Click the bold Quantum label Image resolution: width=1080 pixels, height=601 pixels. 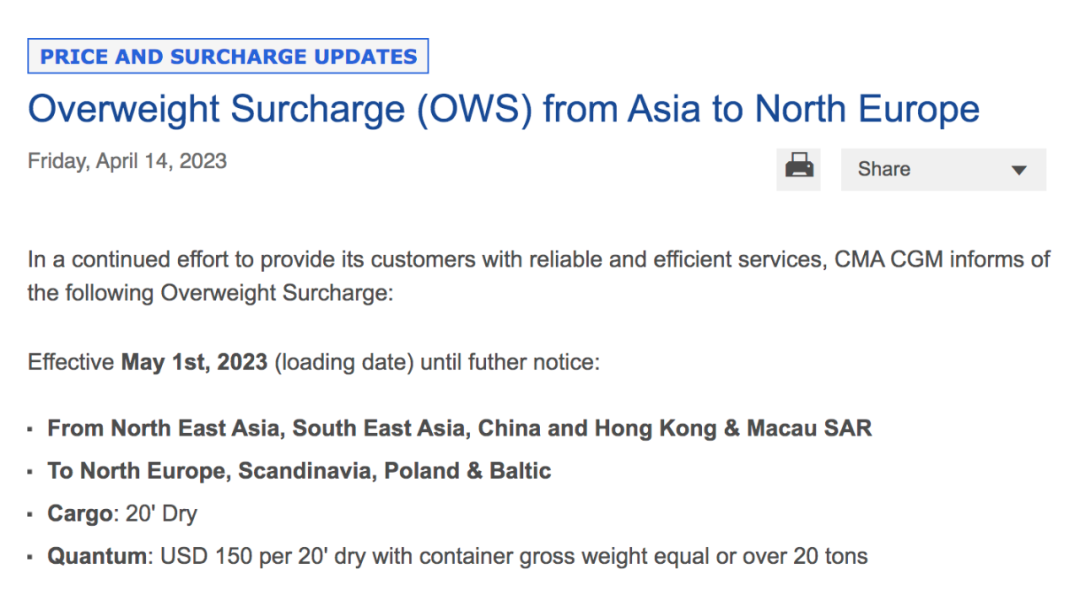(x=96, y=556)
